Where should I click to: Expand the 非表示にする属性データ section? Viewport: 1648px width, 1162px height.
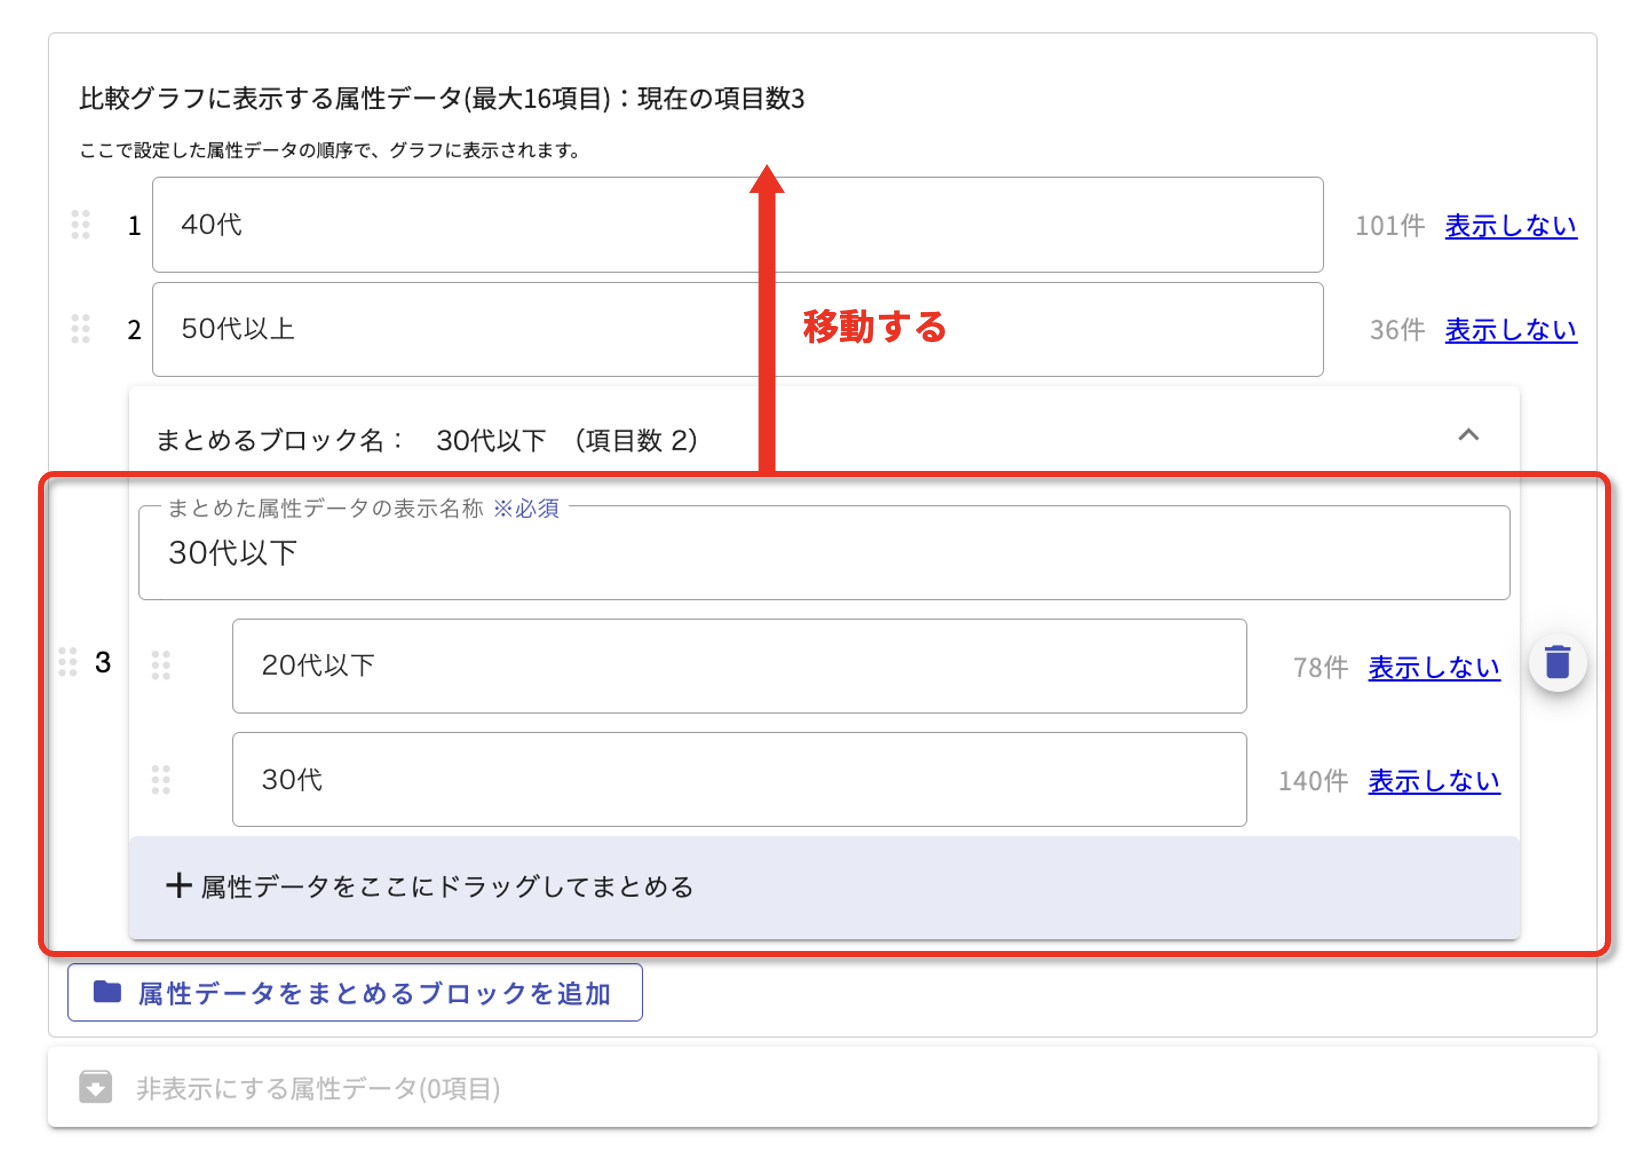pyautogui.click(x=318, y=1088)
